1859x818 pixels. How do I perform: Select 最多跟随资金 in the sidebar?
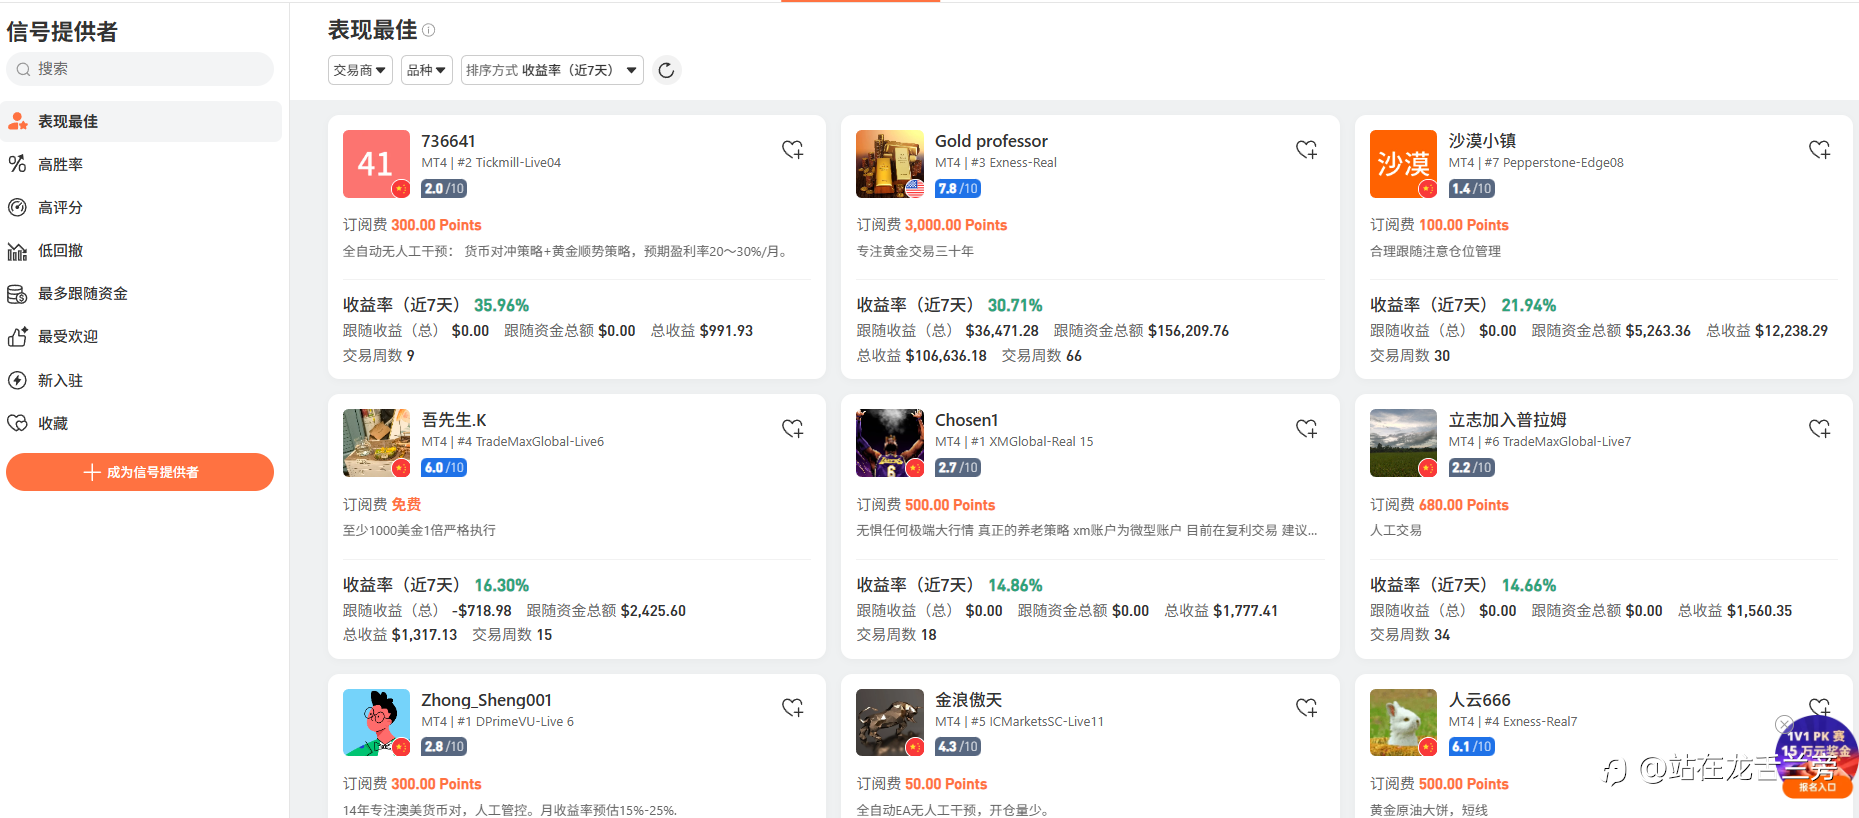[x=141, y=294]
